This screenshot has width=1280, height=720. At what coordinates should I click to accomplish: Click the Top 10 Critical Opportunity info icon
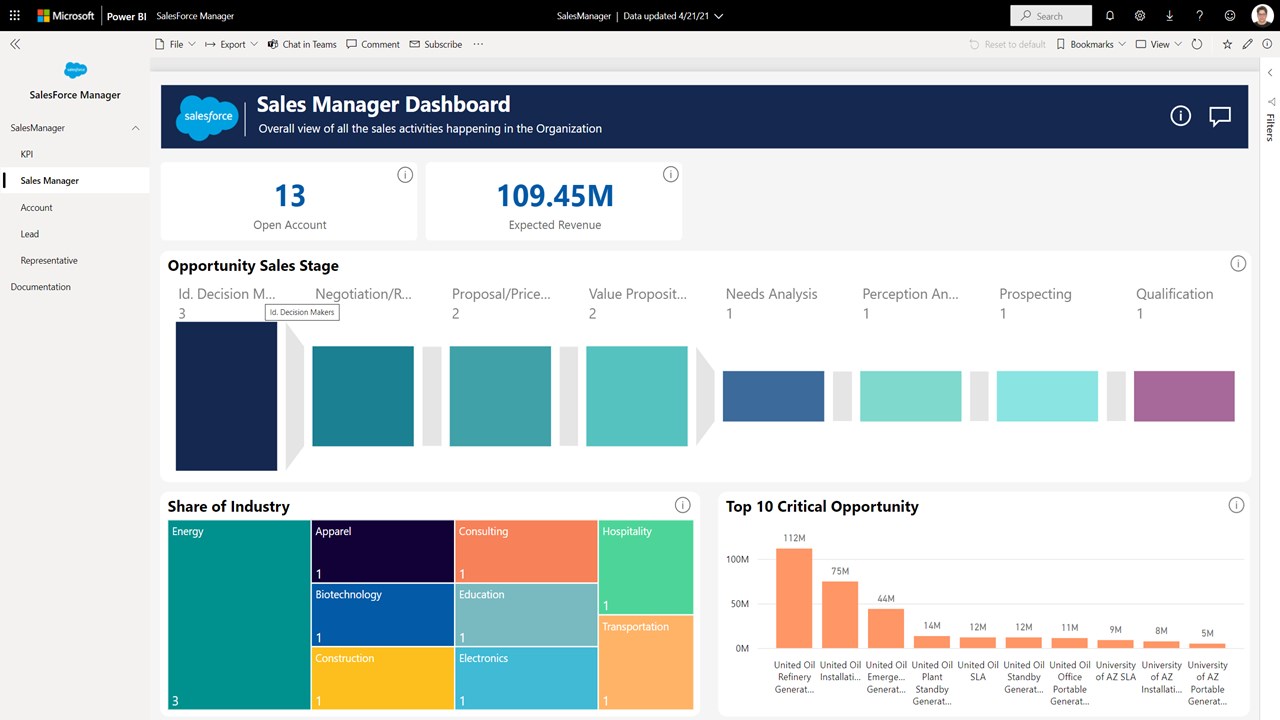click(x=1237, y=505)
